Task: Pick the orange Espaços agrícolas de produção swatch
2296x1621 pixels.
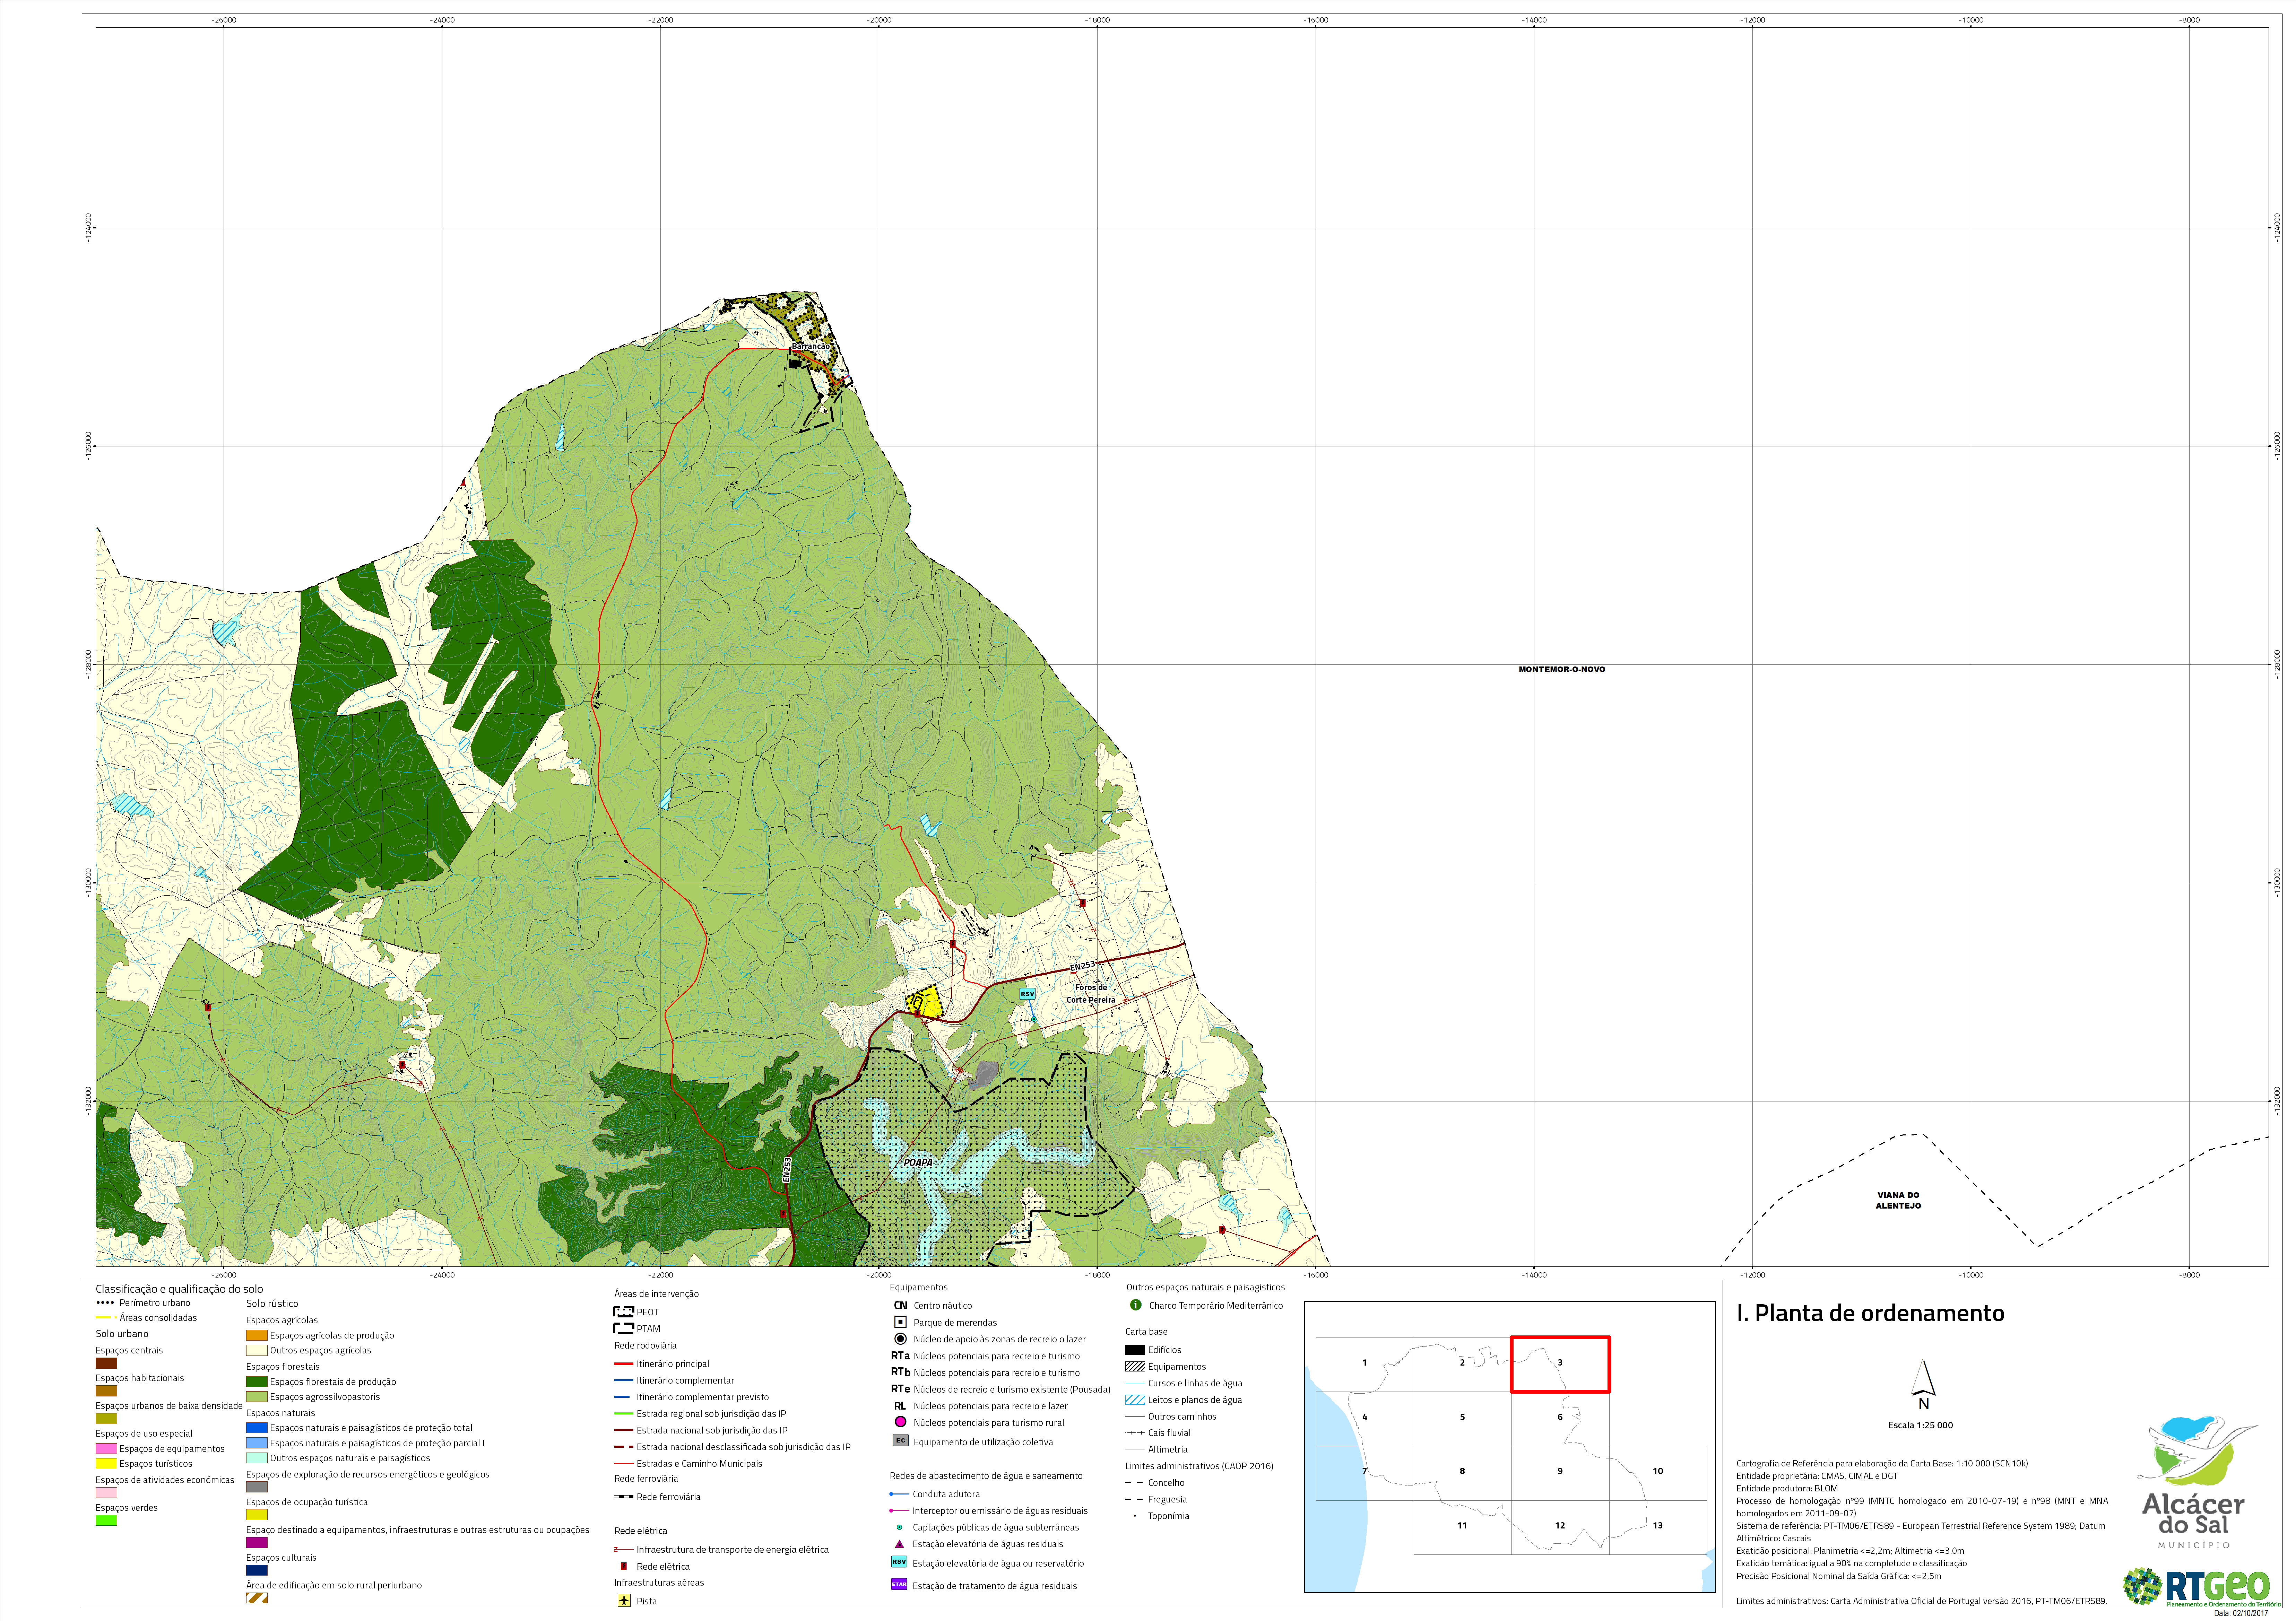Action: [x=257, y=1335]
